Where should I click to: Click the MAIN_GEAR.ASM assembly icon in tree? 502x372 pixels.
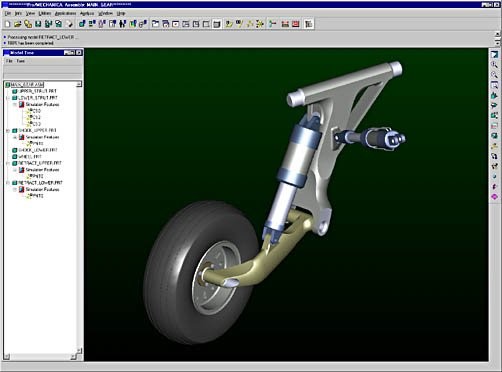8,85
